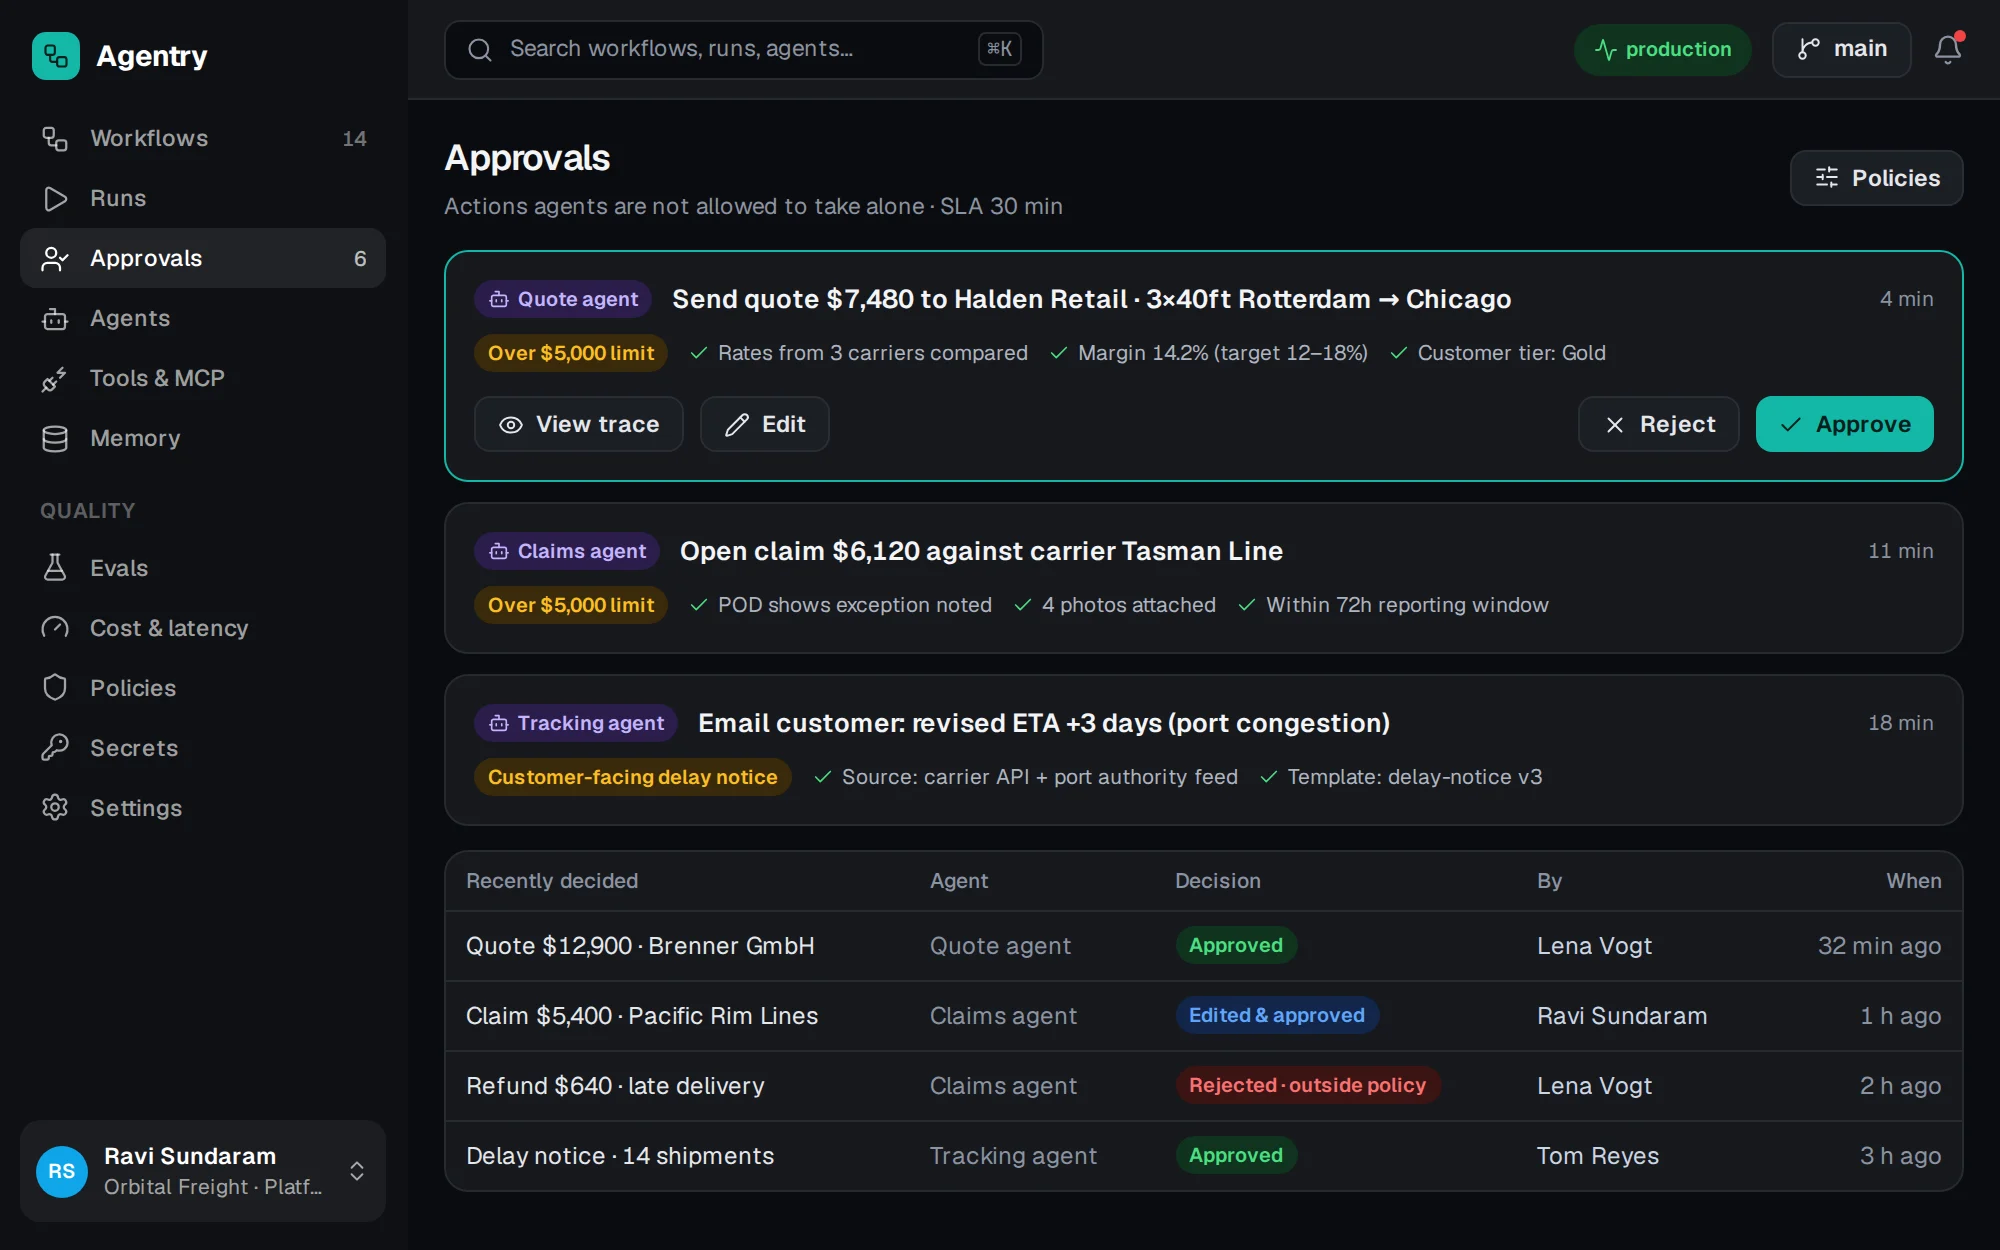Screen dimensions: 2000x1250
Task: Click View trace on the quote card
Action: pyautogui.click(x=578, y=424)
